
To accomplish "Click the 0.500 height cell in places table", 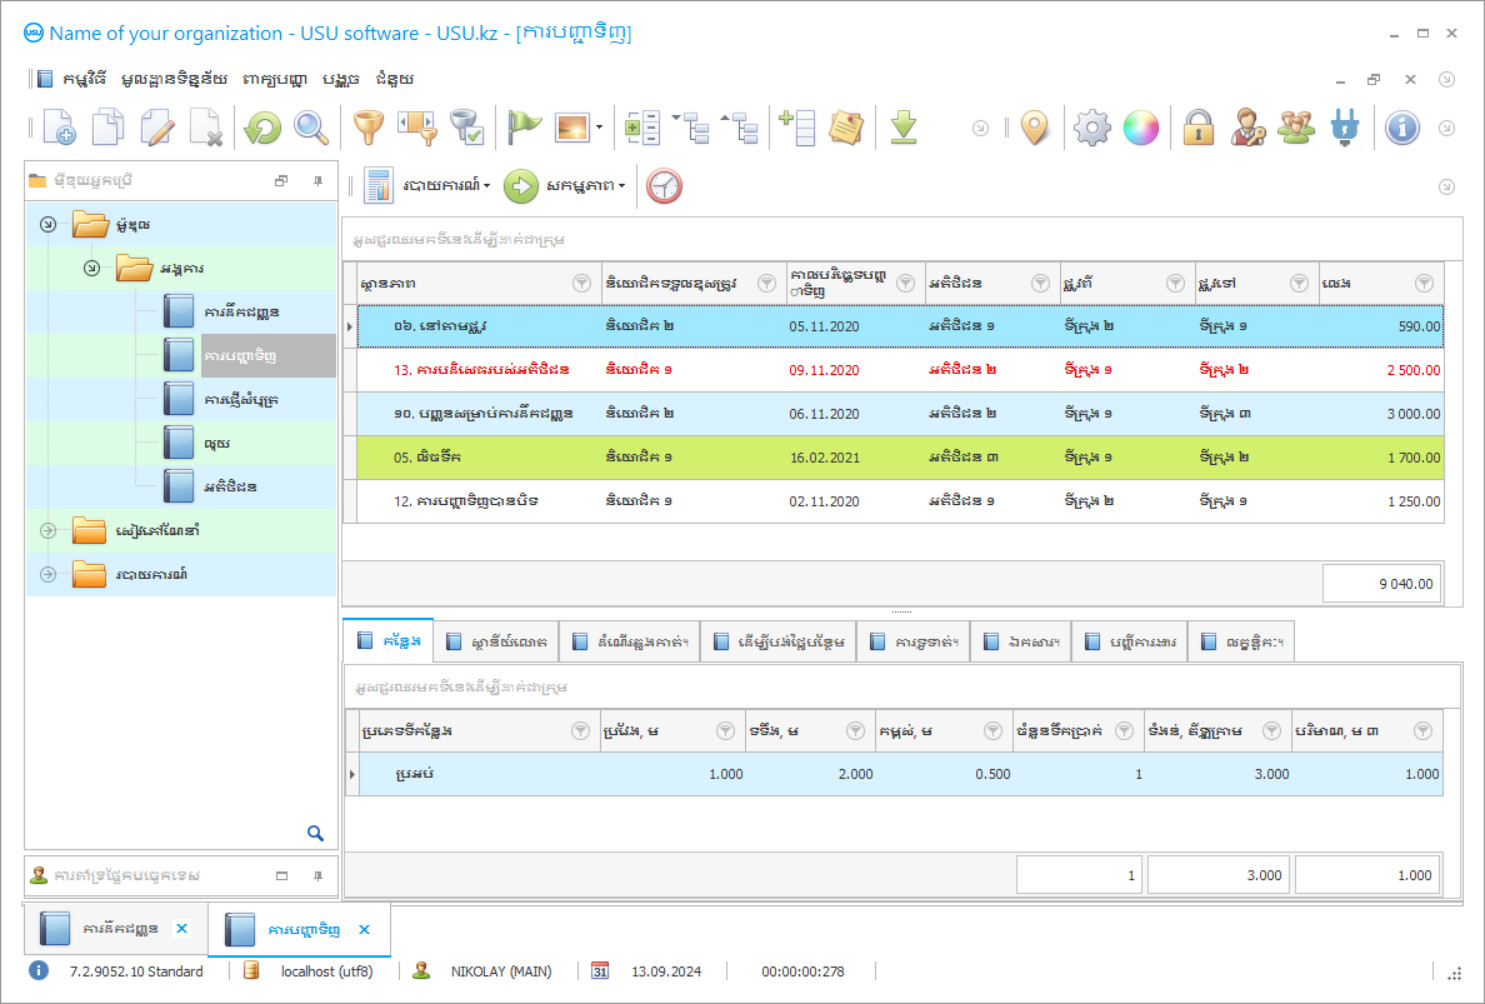I will click(946, 774).
